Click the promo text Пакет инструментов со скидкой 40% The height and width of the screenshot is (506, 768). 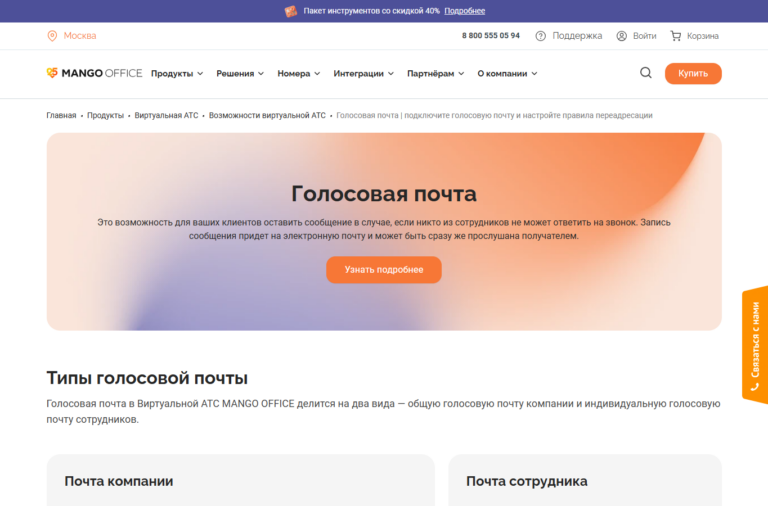pyautogui.click(x=372, y=11)
